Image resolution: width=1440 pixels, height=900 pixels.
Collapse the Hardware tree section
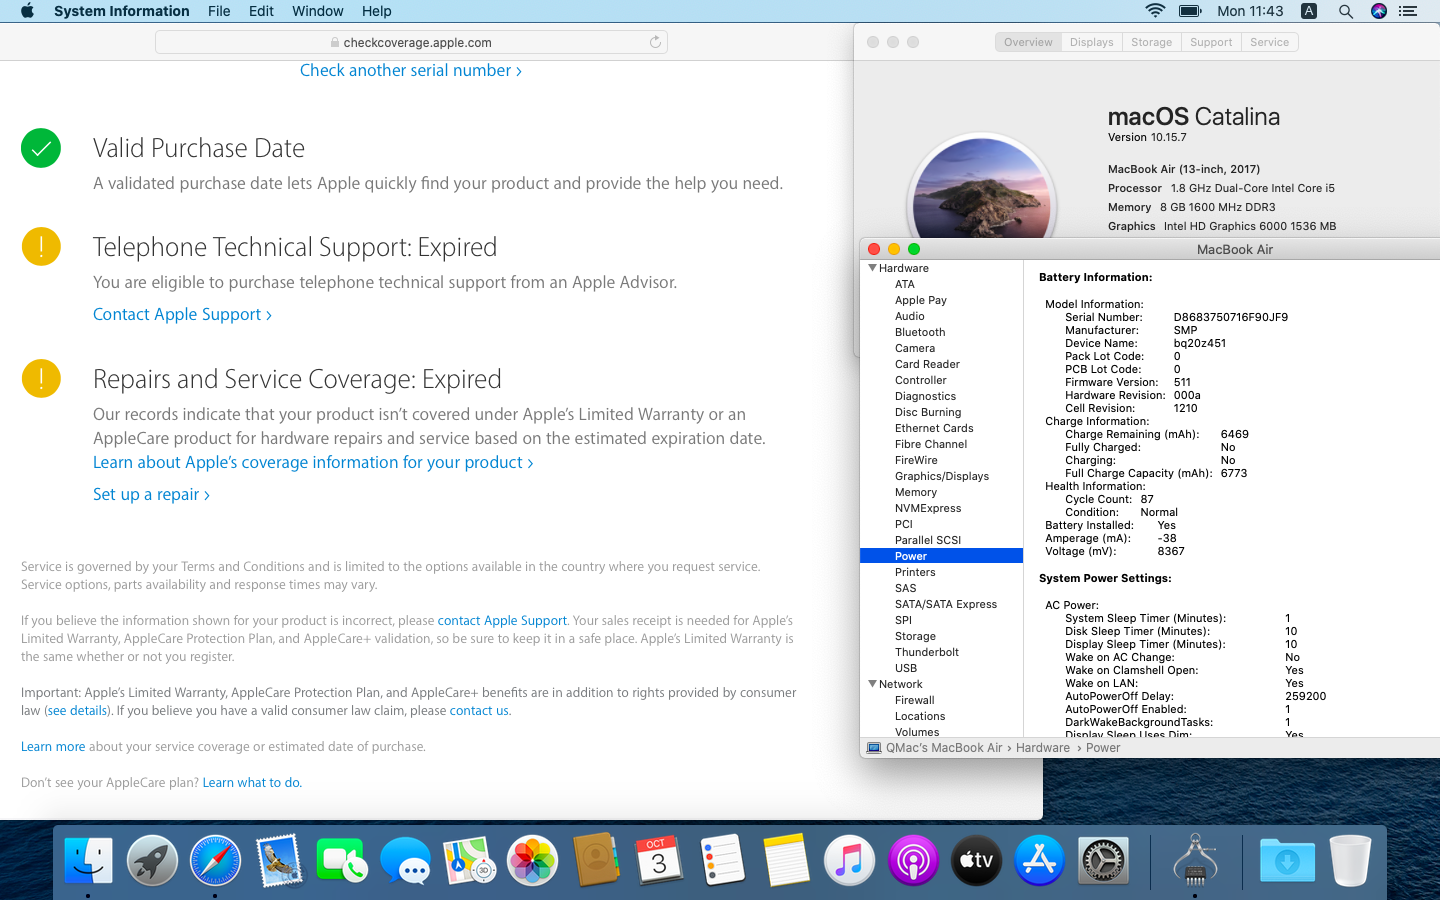(x=873, y=268)
